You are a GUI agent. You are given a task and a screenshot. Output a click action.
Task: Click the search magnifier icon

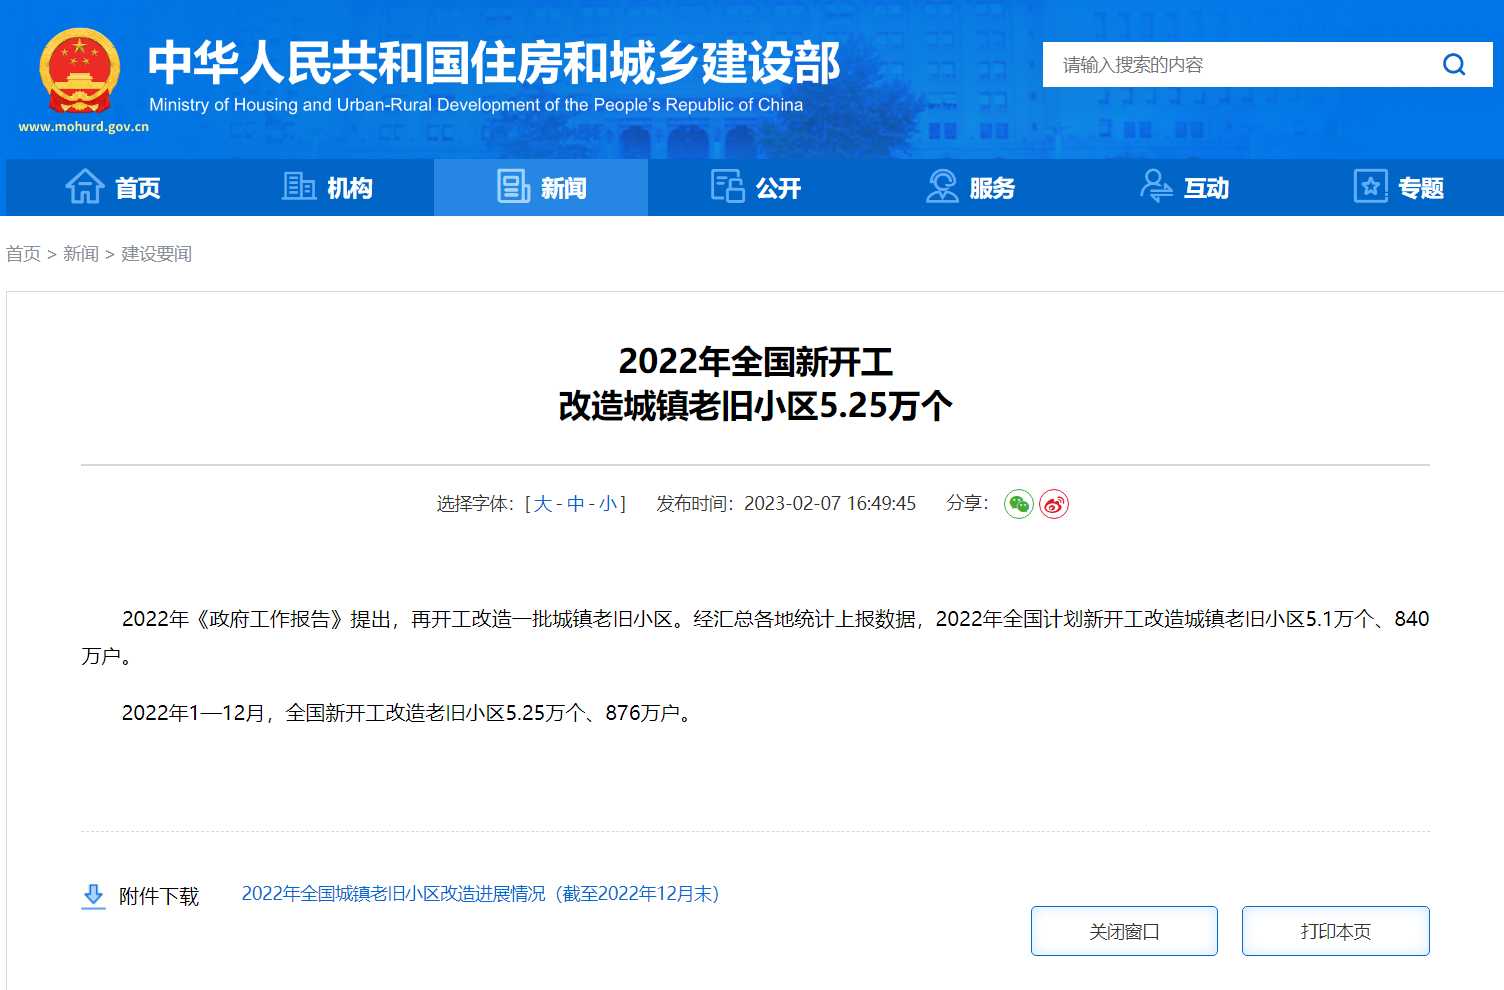pos(1454,65)
